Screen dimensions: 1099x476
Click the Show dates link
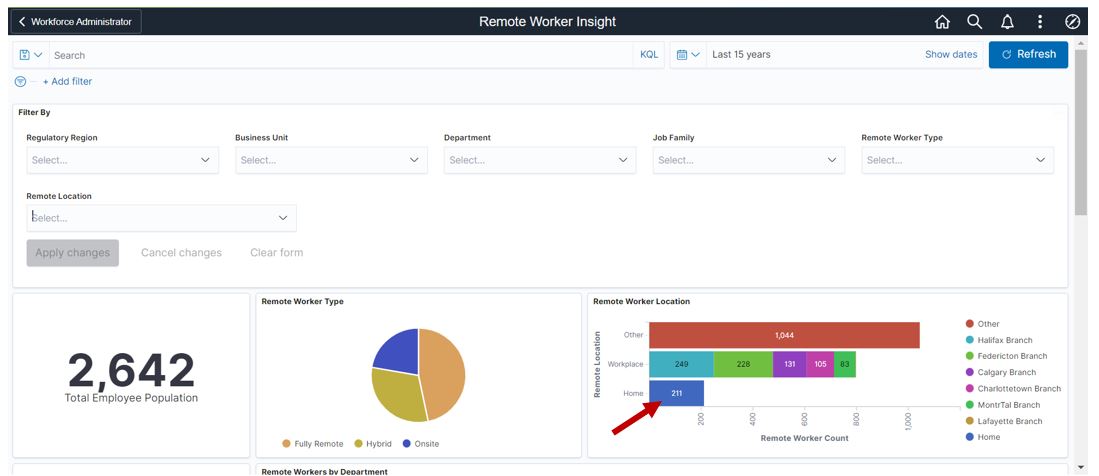point(951,55)
